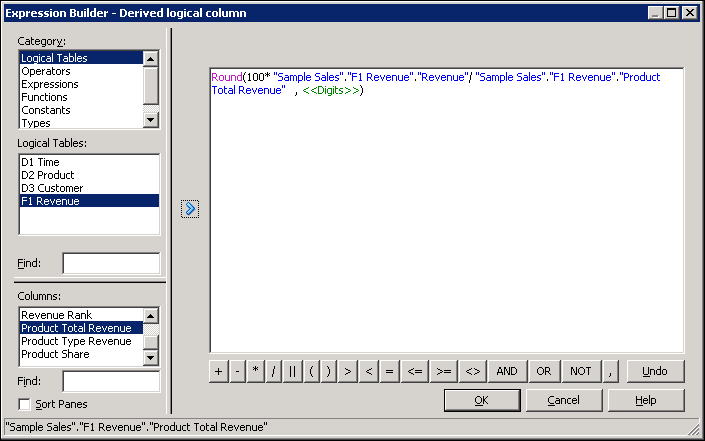The height and width of the screenshot is (441, 705).
Task: Insert the AND operator
Action: (507, 371)
